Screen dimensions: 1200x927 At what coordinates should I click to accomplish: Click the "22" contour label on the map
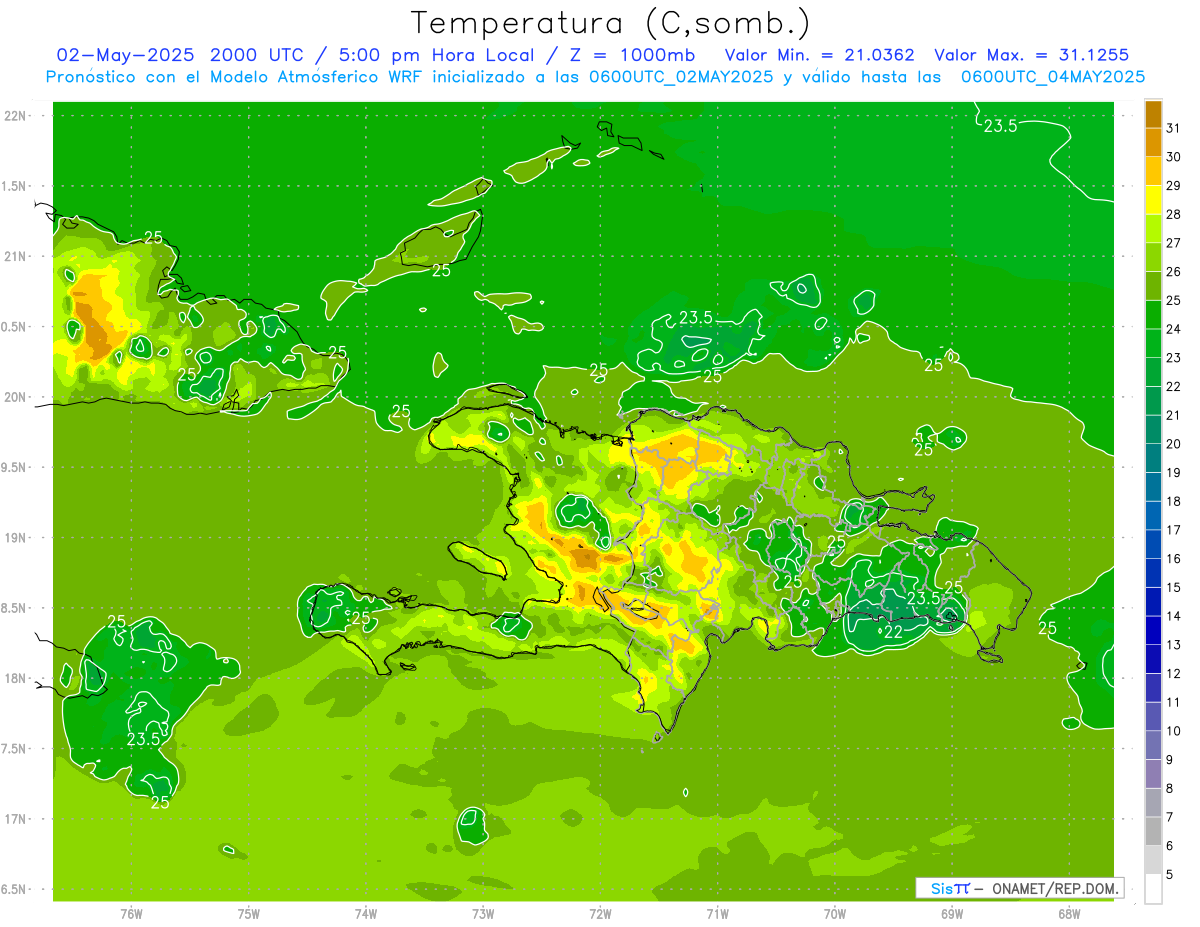(893, 632)
